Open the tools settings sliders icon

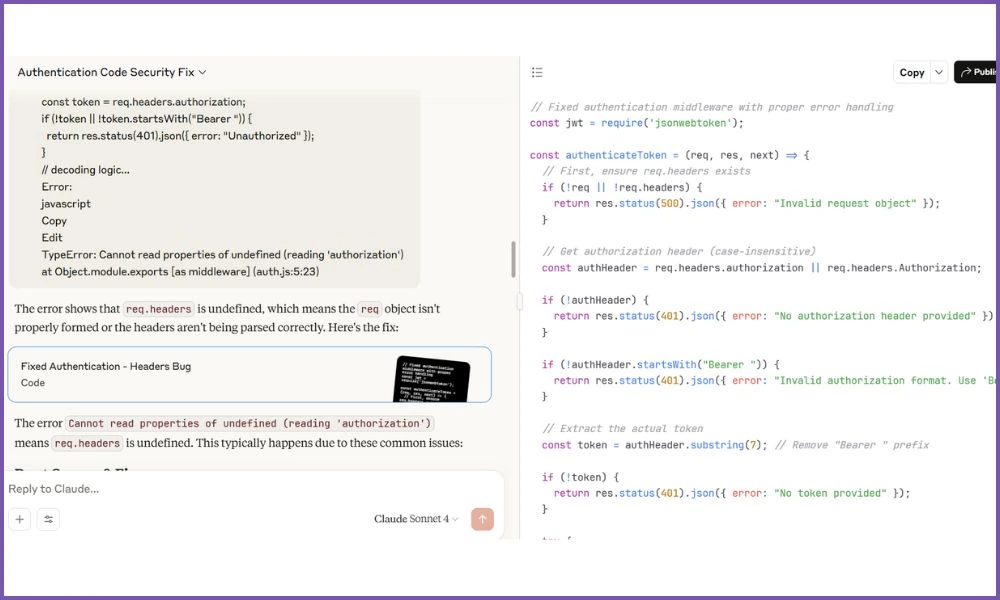48,519
